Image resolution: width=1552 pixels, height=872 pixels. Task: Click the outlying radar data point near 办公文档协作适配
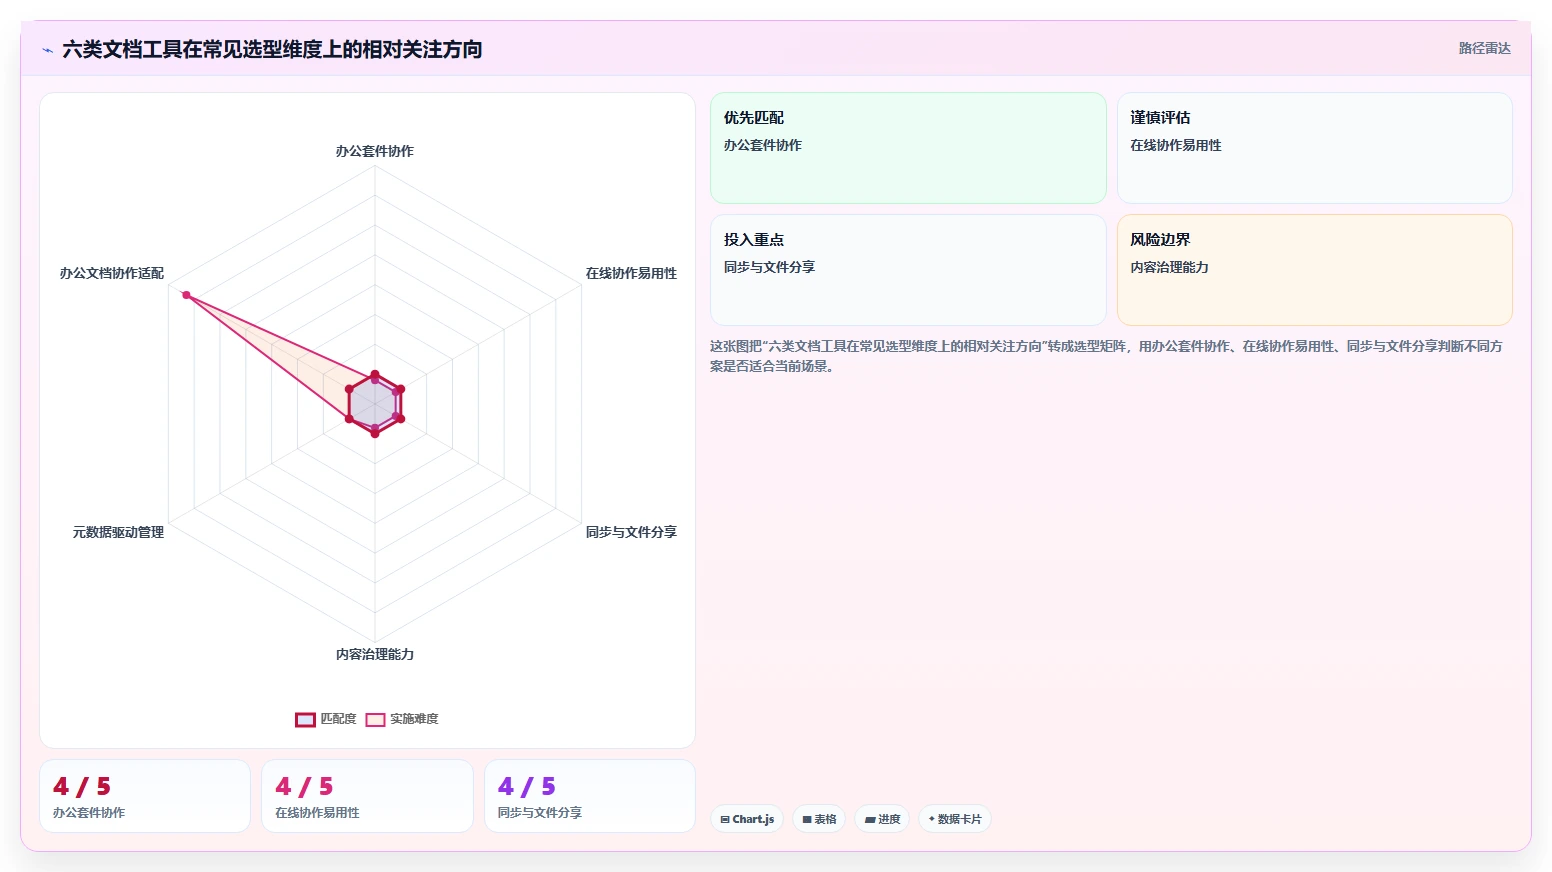tap(186, 295)
